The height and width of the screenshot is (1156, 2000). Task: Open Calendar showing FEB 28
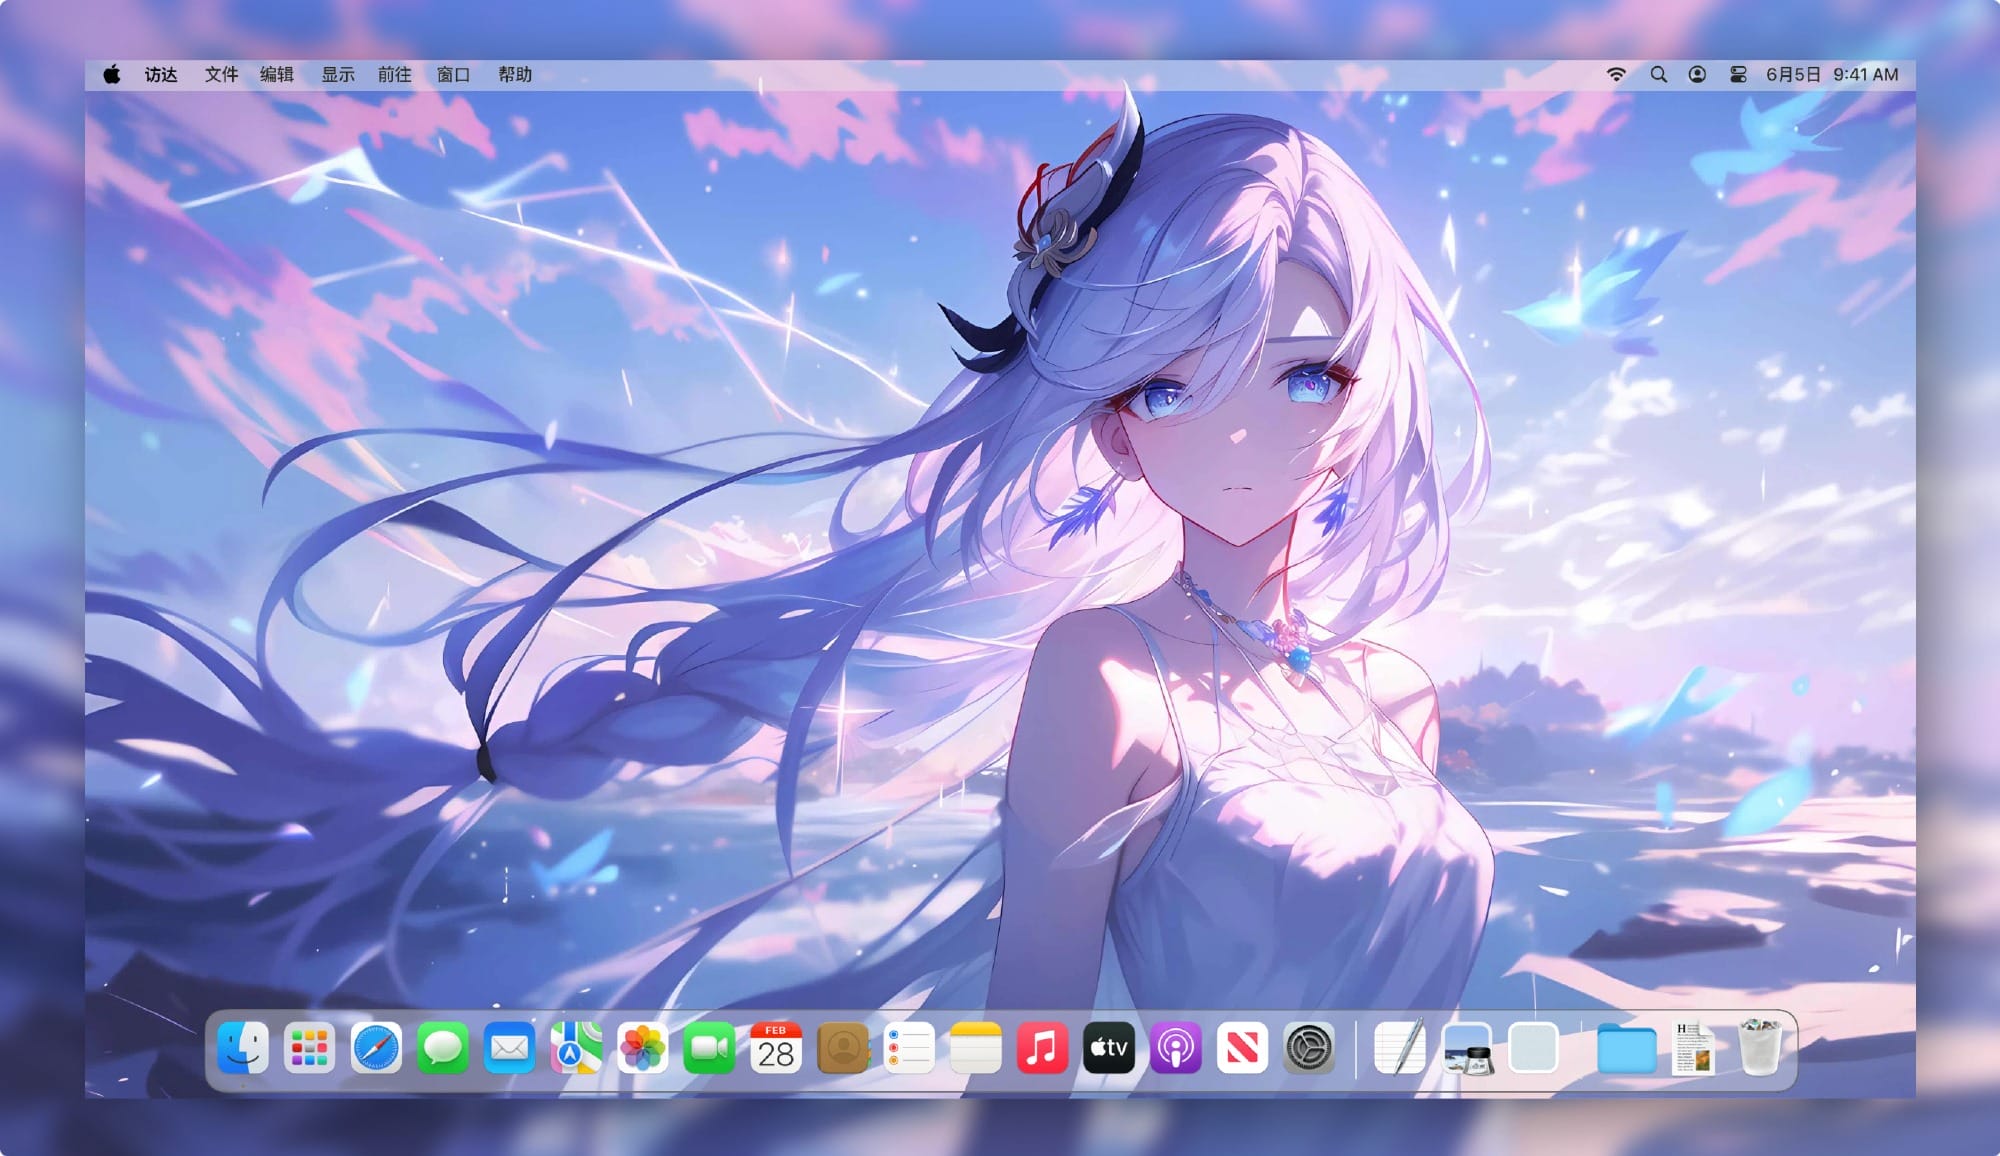pyautogui.click(x=775, y=1048)
